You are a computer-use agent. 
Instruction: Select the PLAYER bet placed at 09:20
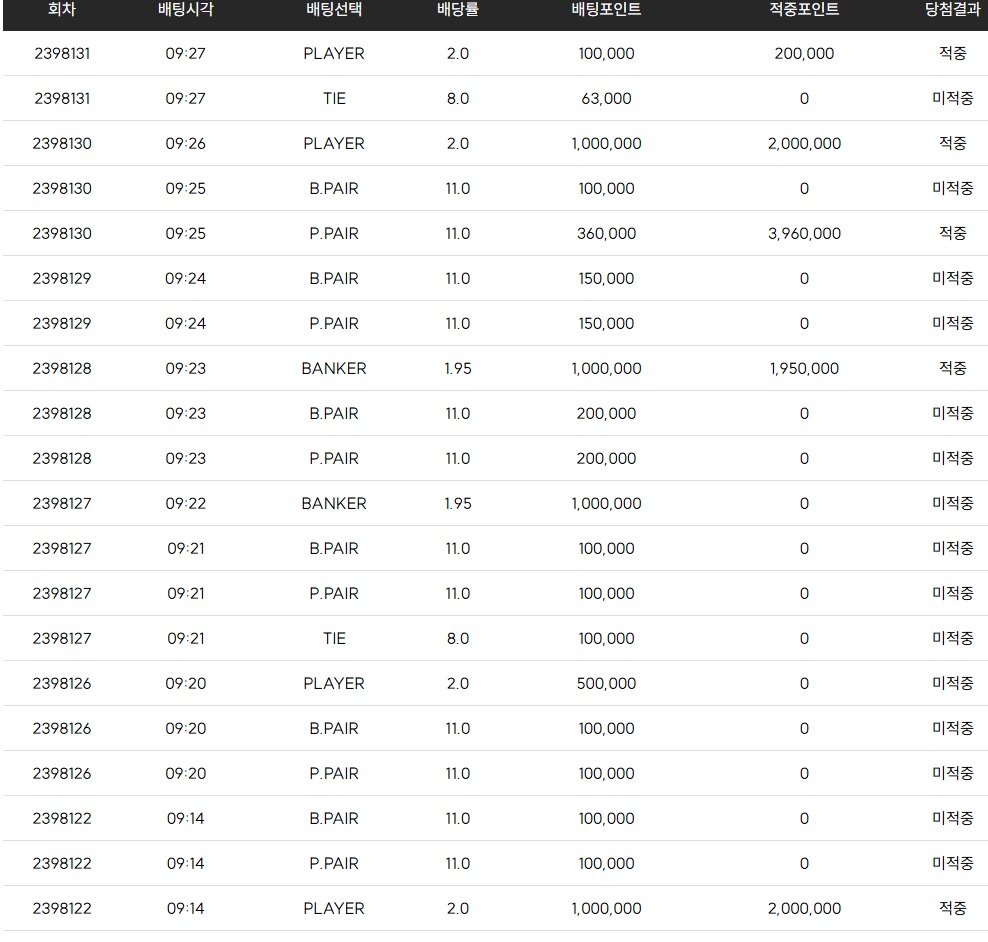tap(334, 684)
